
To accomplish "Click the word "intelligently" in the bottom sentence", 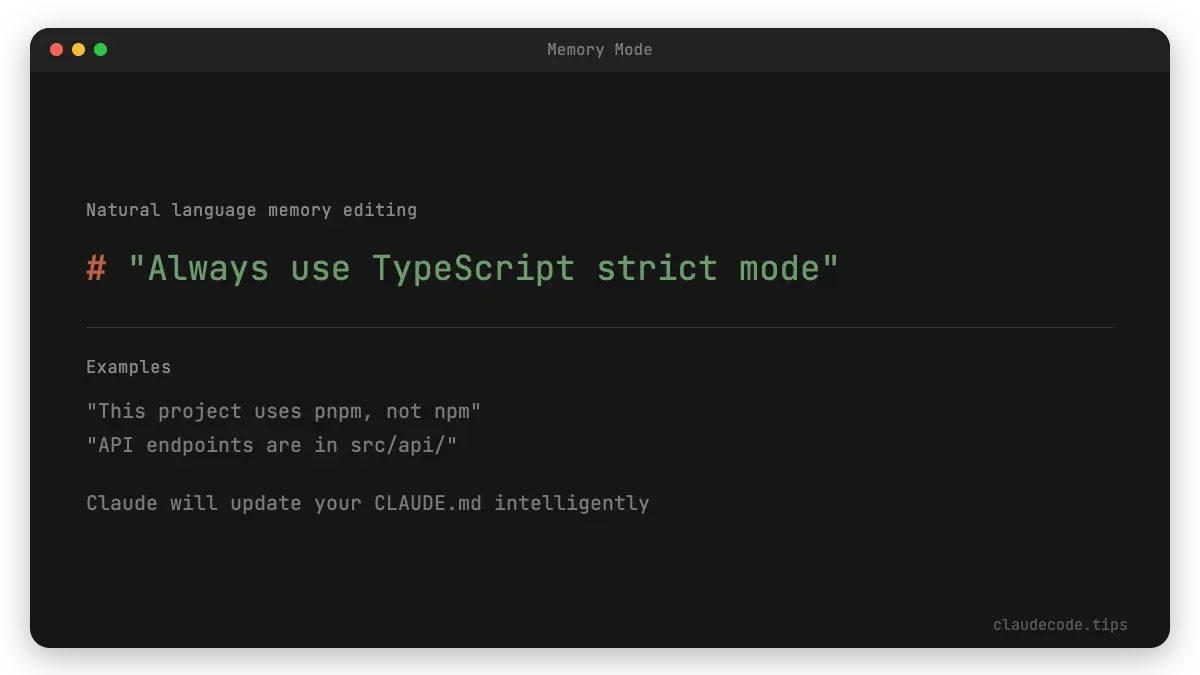I will tap(572, 503).
